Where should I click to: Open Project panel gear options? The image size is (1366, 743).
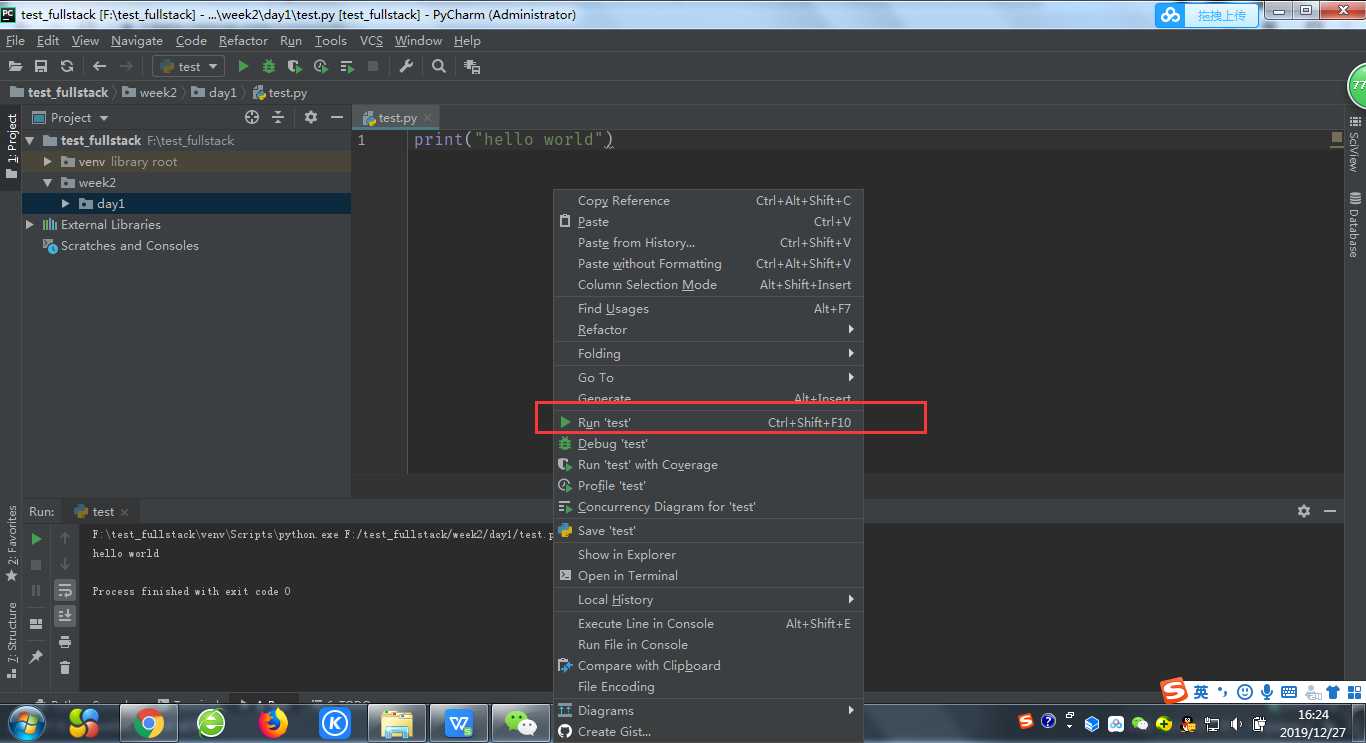tap(311, 117)
